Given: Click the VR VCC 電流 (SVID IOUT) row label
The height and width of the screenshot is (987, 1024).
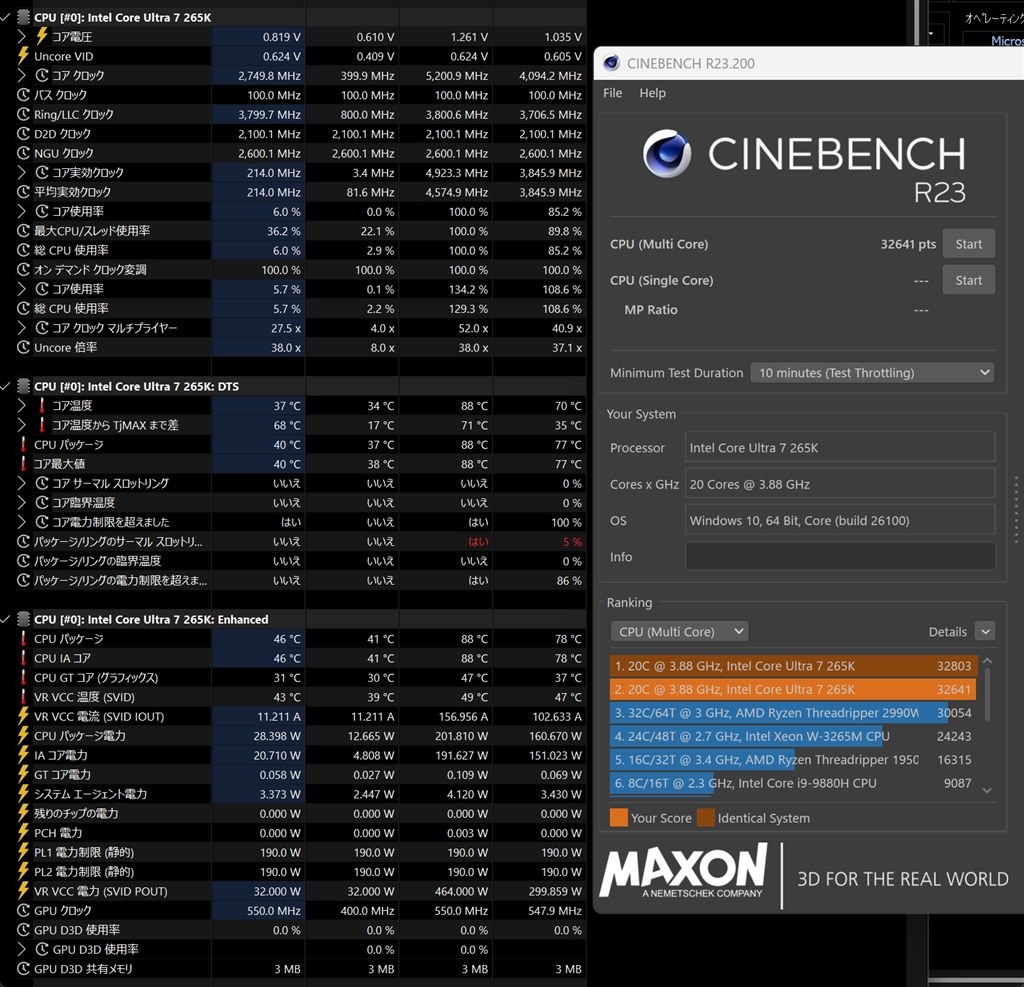Looking at the screenshot, I should pyautogui.click(x=99, y=716).
